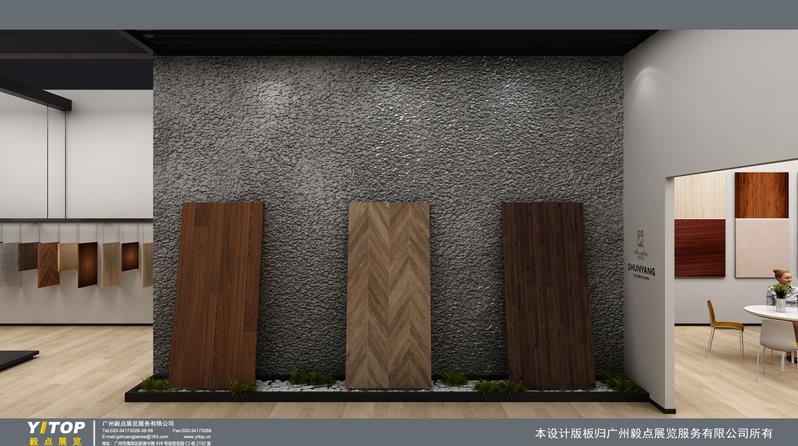
Task: Click the bottom-left red wood sample square
Action: click(x=700, y=248)
